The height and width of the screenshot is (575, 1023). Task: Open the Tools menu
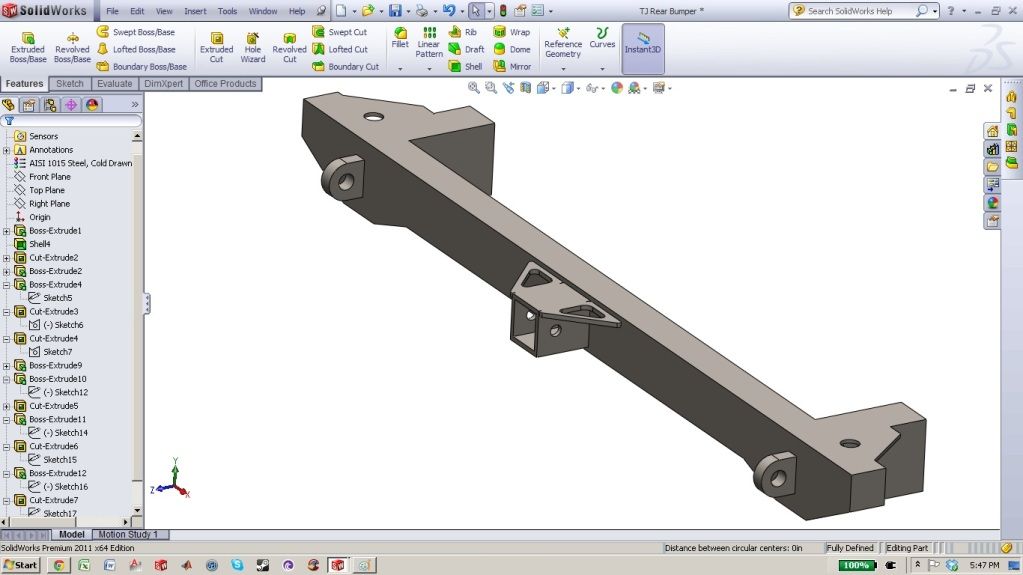pyautogui.click(x=227, y=11)
